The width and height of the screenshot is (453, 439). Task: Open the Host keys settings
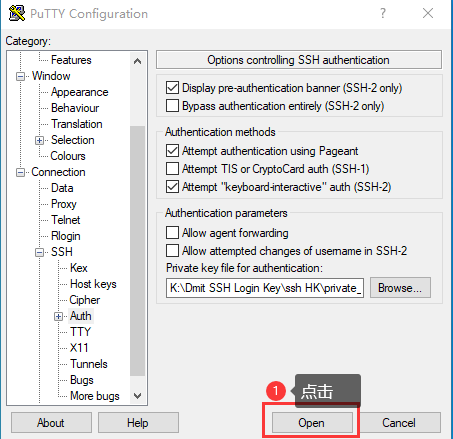coord(93,284)
